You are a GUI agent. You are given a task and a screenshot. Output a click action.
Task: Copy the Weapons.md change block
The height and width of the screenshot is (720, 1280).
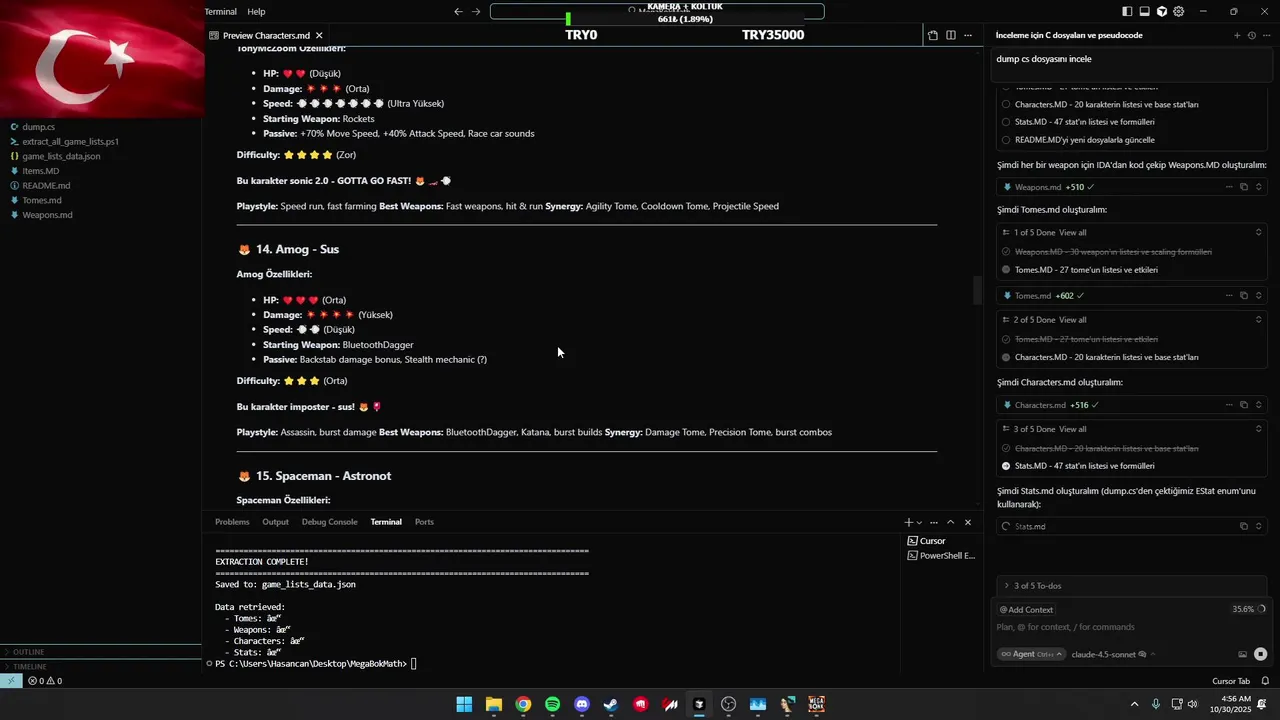1244,187
